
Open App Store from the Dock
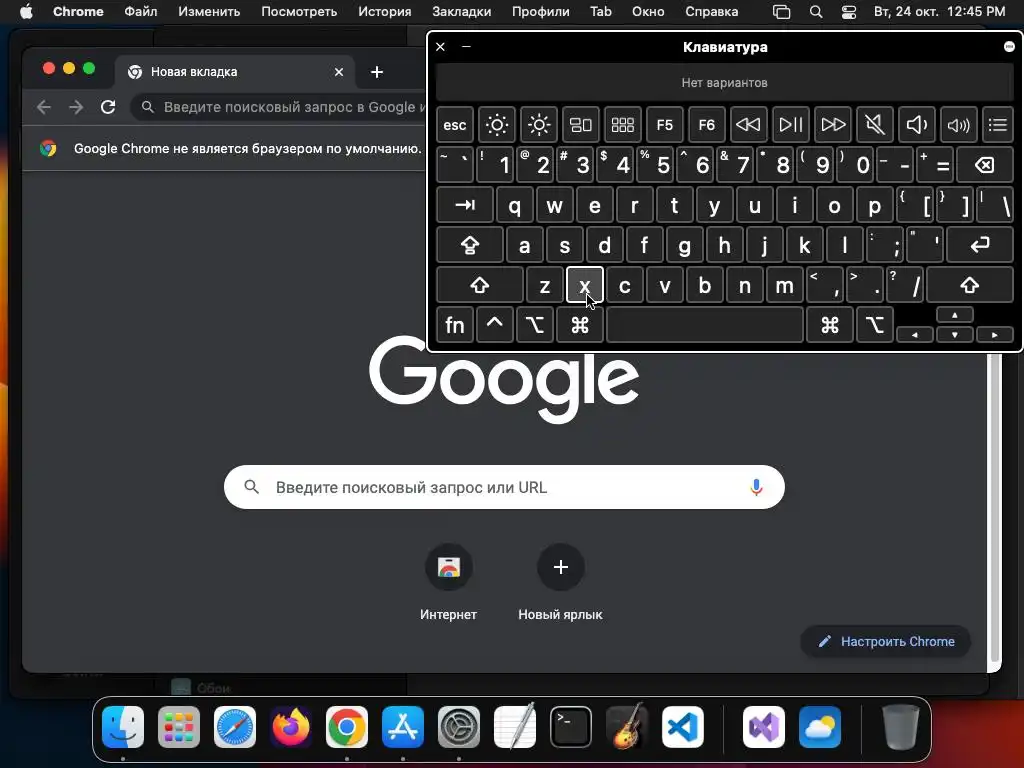pyautogui.click(x=403, y=727)
